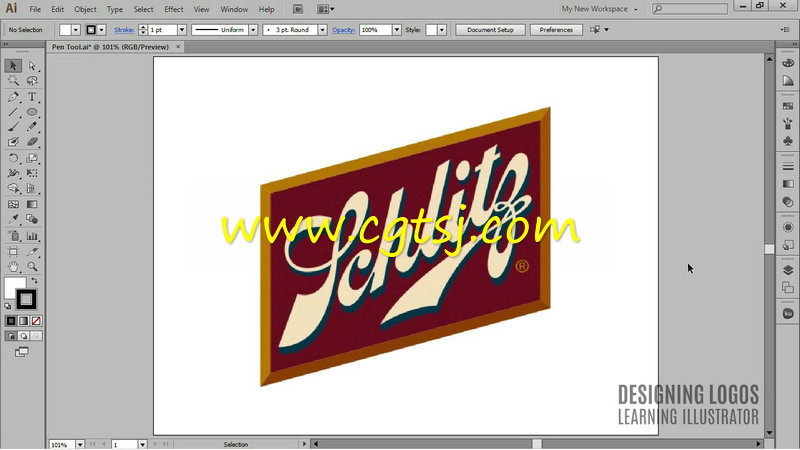Select the Gradient tool
This screenshot has width=800, height=450.
coord(32,204)
